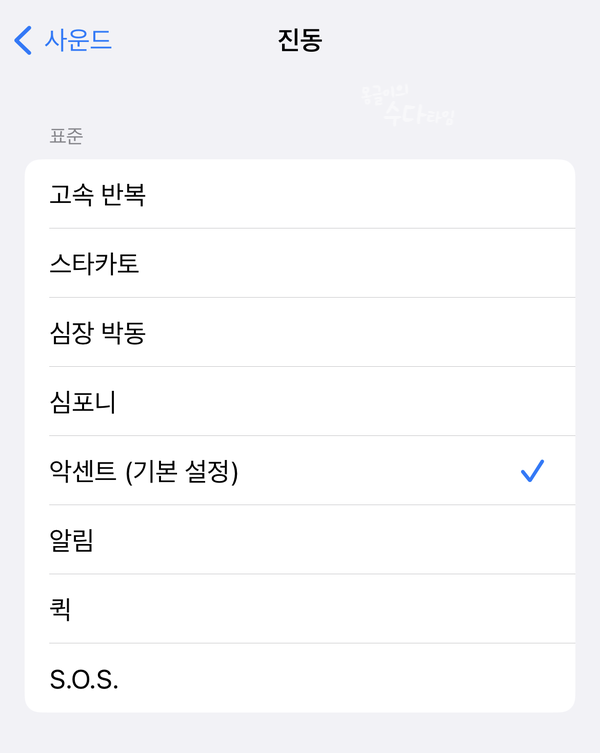Viewport: 600px width, 753px height.
Task: Tap the blue back chevron icon
Action: 23,40
